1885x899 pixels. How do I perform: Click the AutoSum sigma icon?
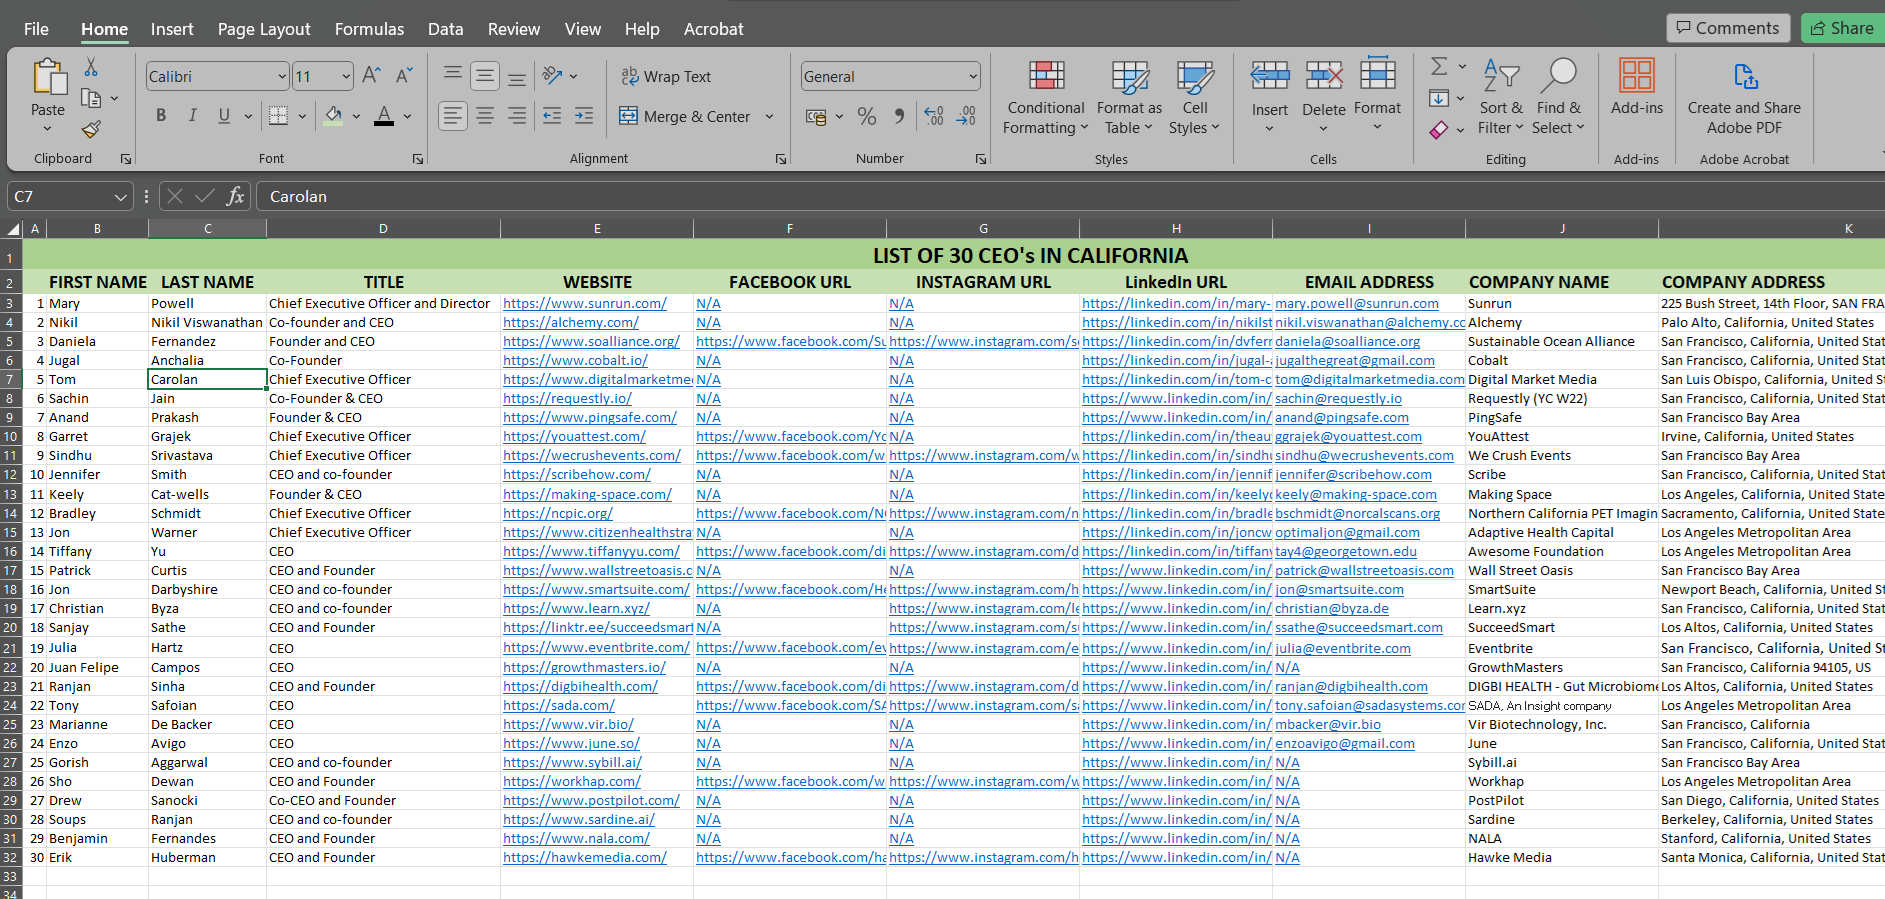tap(1439, 66)
